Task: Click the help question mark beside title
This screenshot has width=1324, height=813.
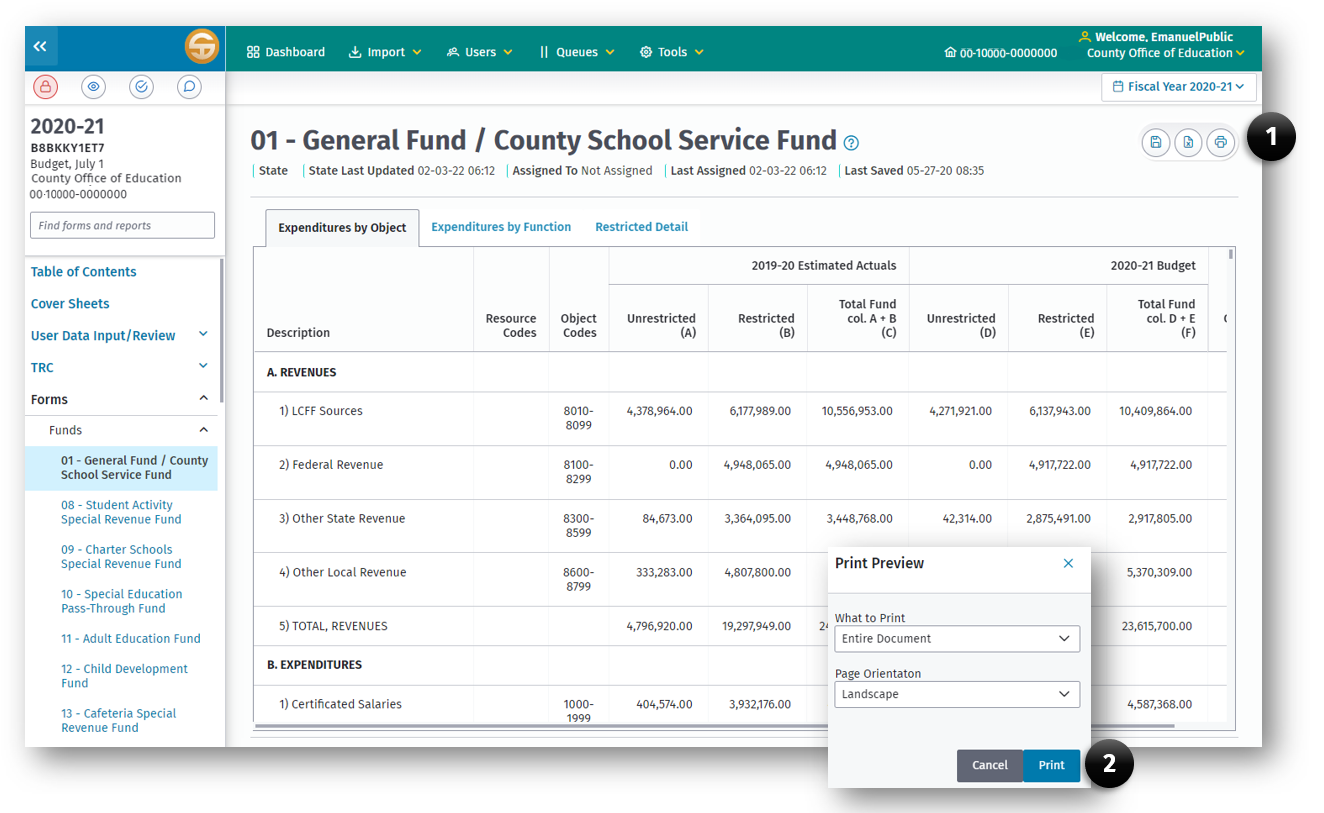Action: [851, 143]
